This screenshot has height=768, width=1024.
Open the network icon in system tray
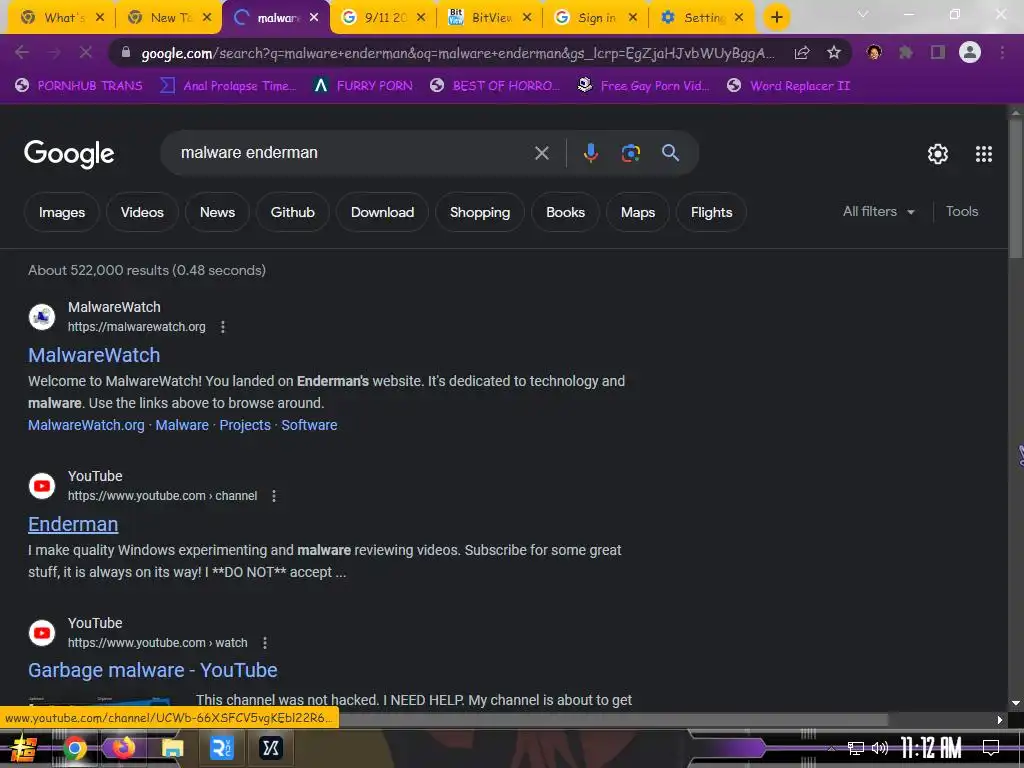(855, 748)
